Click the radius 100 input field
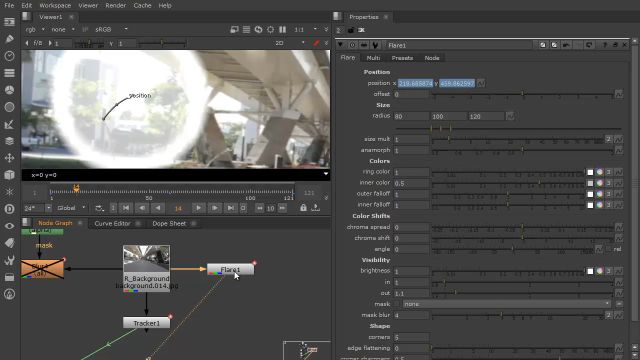Screen dimensions: 640x360 tap(448, 116)
